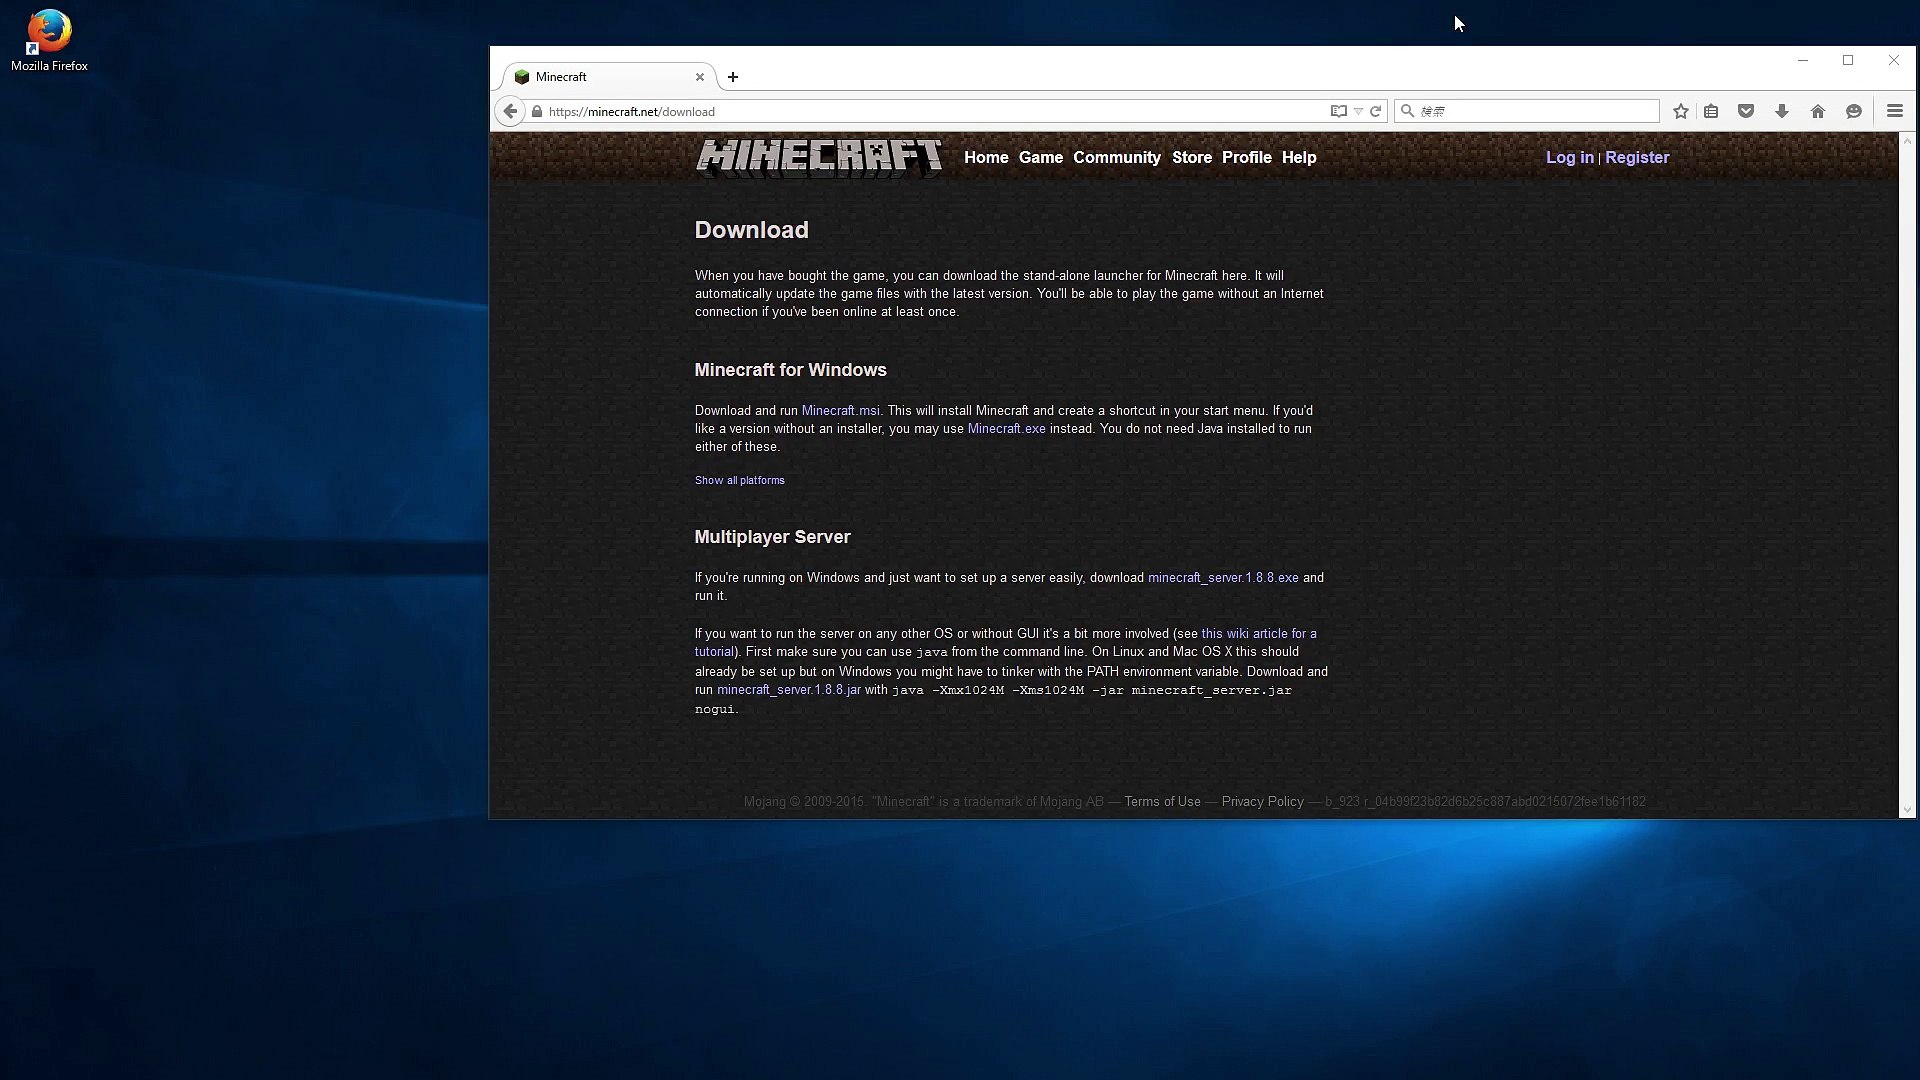Open Mozilla Firefox desktop shortcut
Viewport: 1920px width, 1080px height.
(x=49, y=40)
